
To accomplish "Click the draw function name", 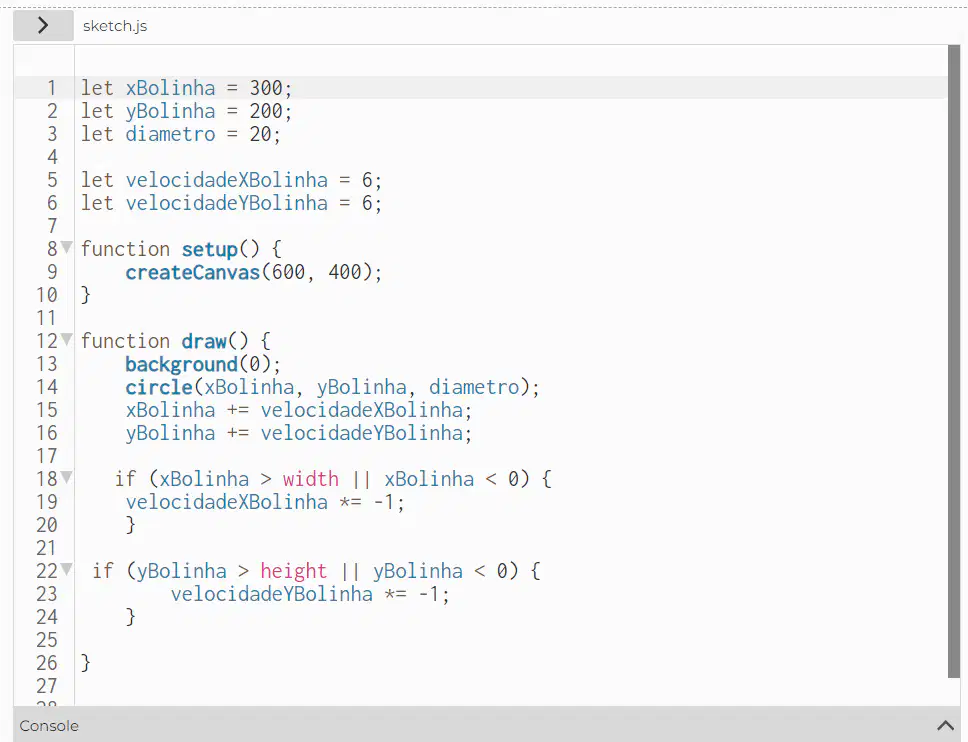I will click(x=204, y=341).
